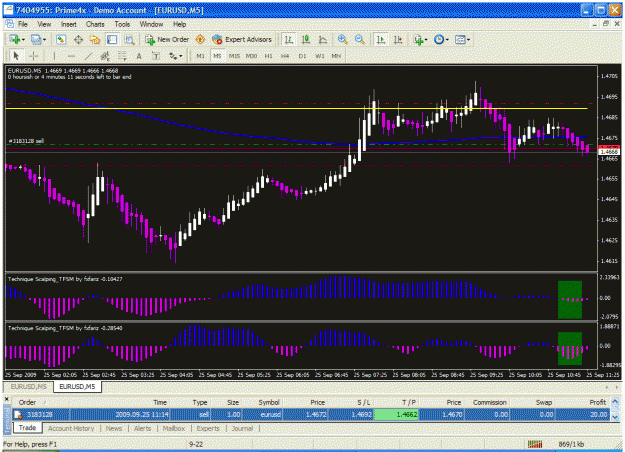Image resolution: width=625 pixels, height=452 pixels.
Task: Open the Charts menu
Action: click(x=95, y=24)
